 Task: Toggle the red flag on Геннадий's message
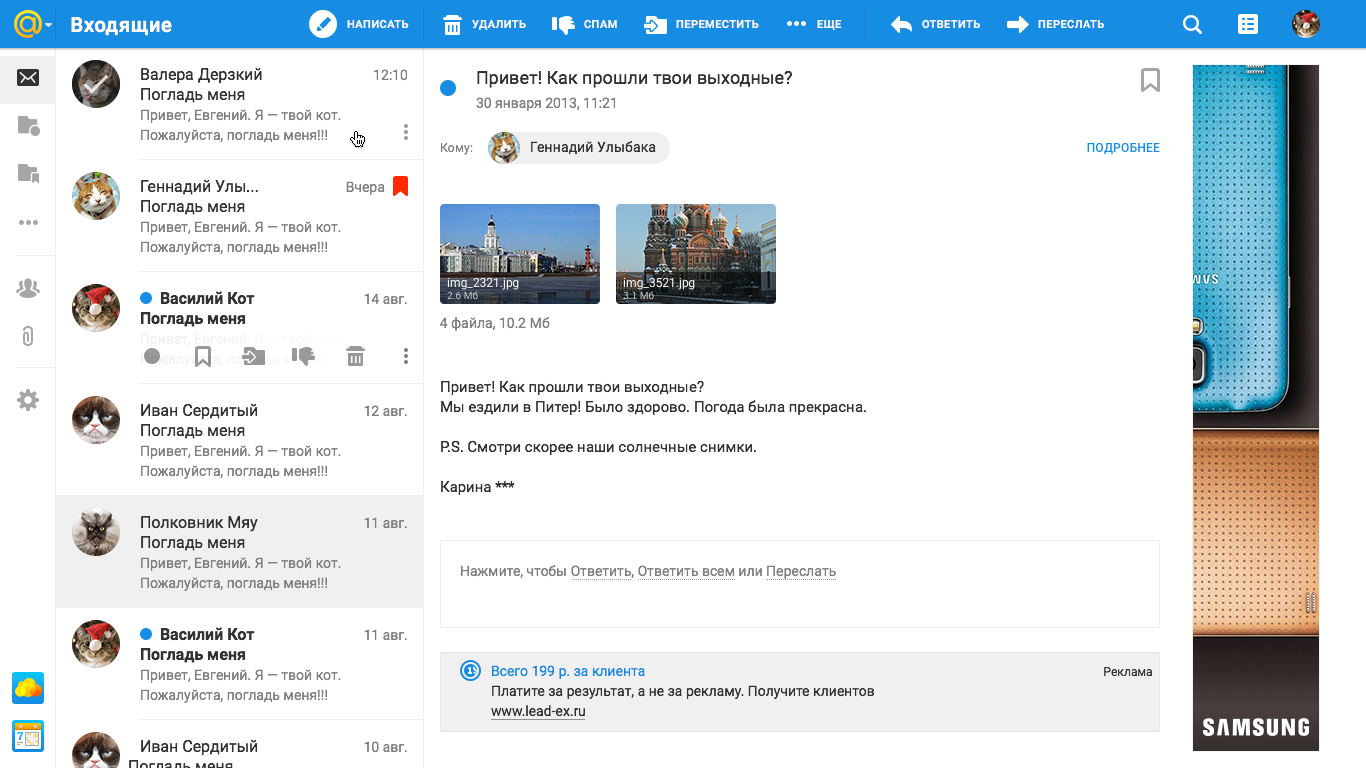(x=400, y=186)
